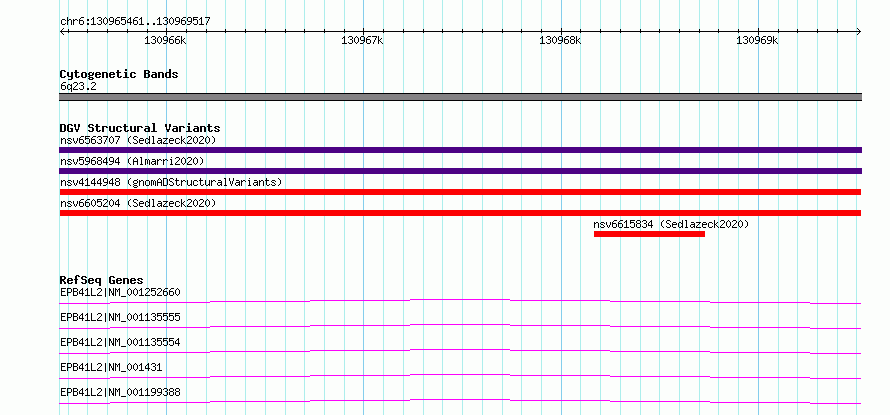Click the purple bar for nsv5968494
Viewport: 890px width, 415px height.
460,171
